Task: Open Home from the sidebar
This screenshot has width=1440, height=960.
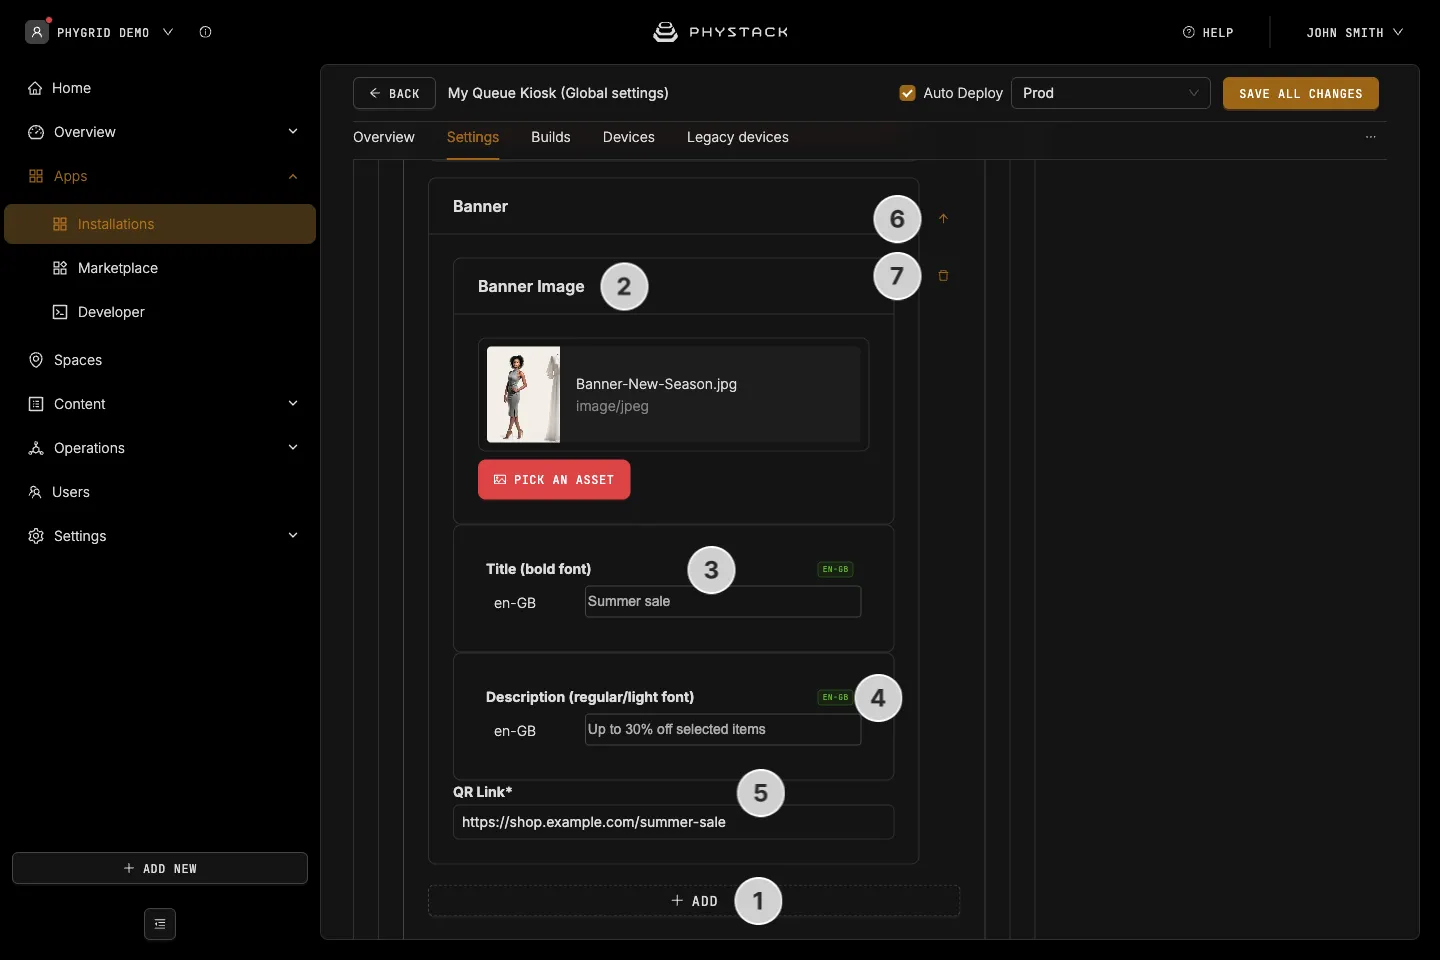Action: (160, 88)
